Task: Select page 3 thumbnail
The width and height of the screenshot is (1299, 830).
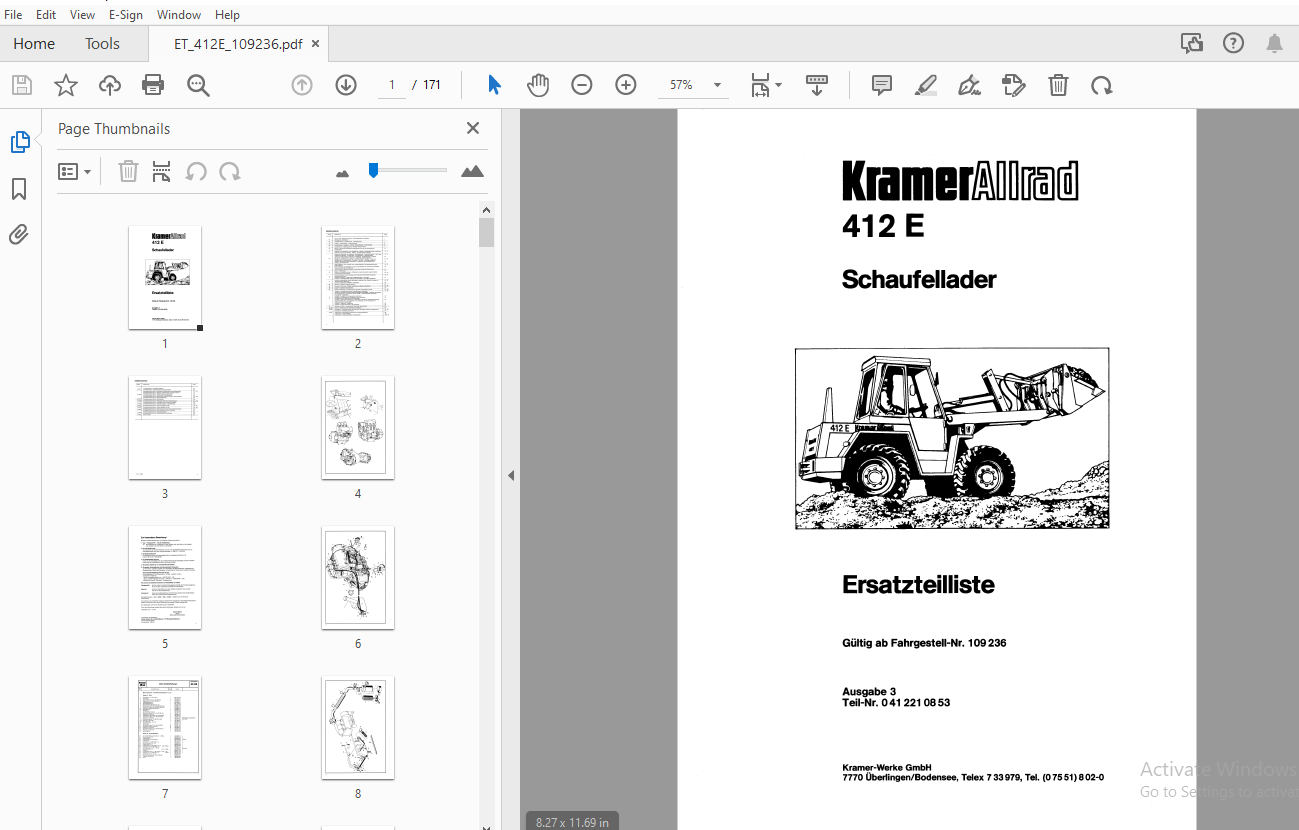Action: coord(165,427)
